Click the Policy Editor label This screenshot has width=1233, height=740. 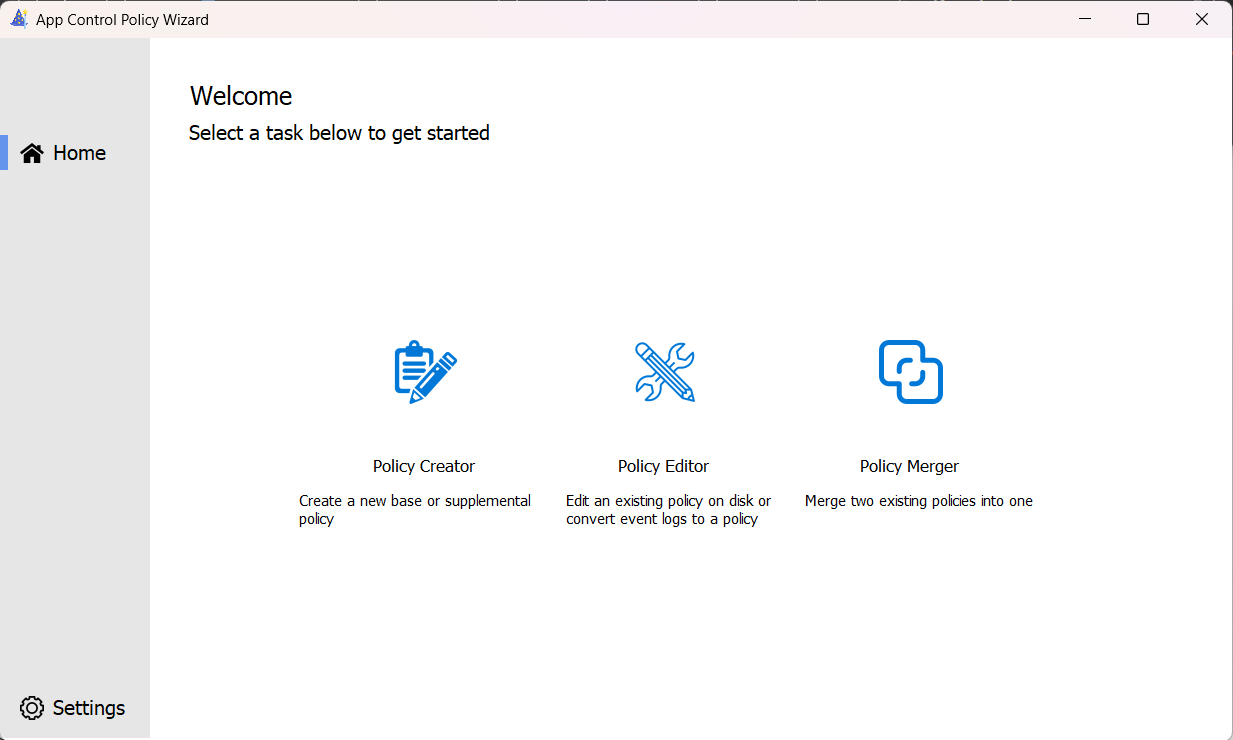click(663, 466)
